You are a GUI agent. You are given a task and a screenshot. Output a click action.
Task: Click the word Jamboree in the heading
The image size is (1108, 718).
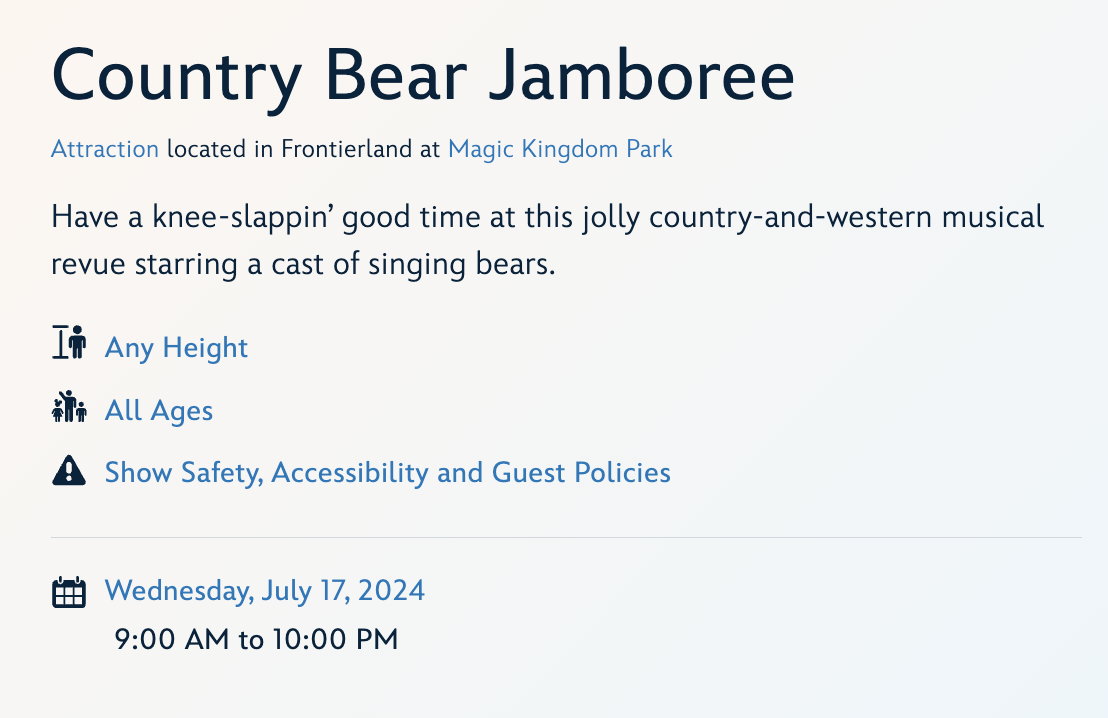pos(642,76)
